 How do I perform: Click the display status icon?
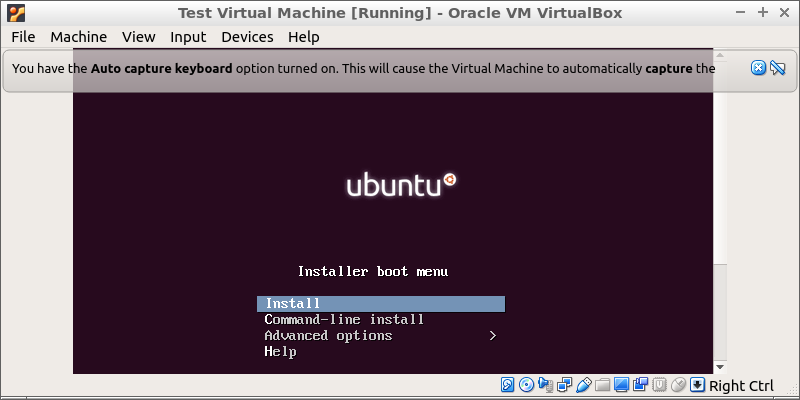(x=621, y=385)
